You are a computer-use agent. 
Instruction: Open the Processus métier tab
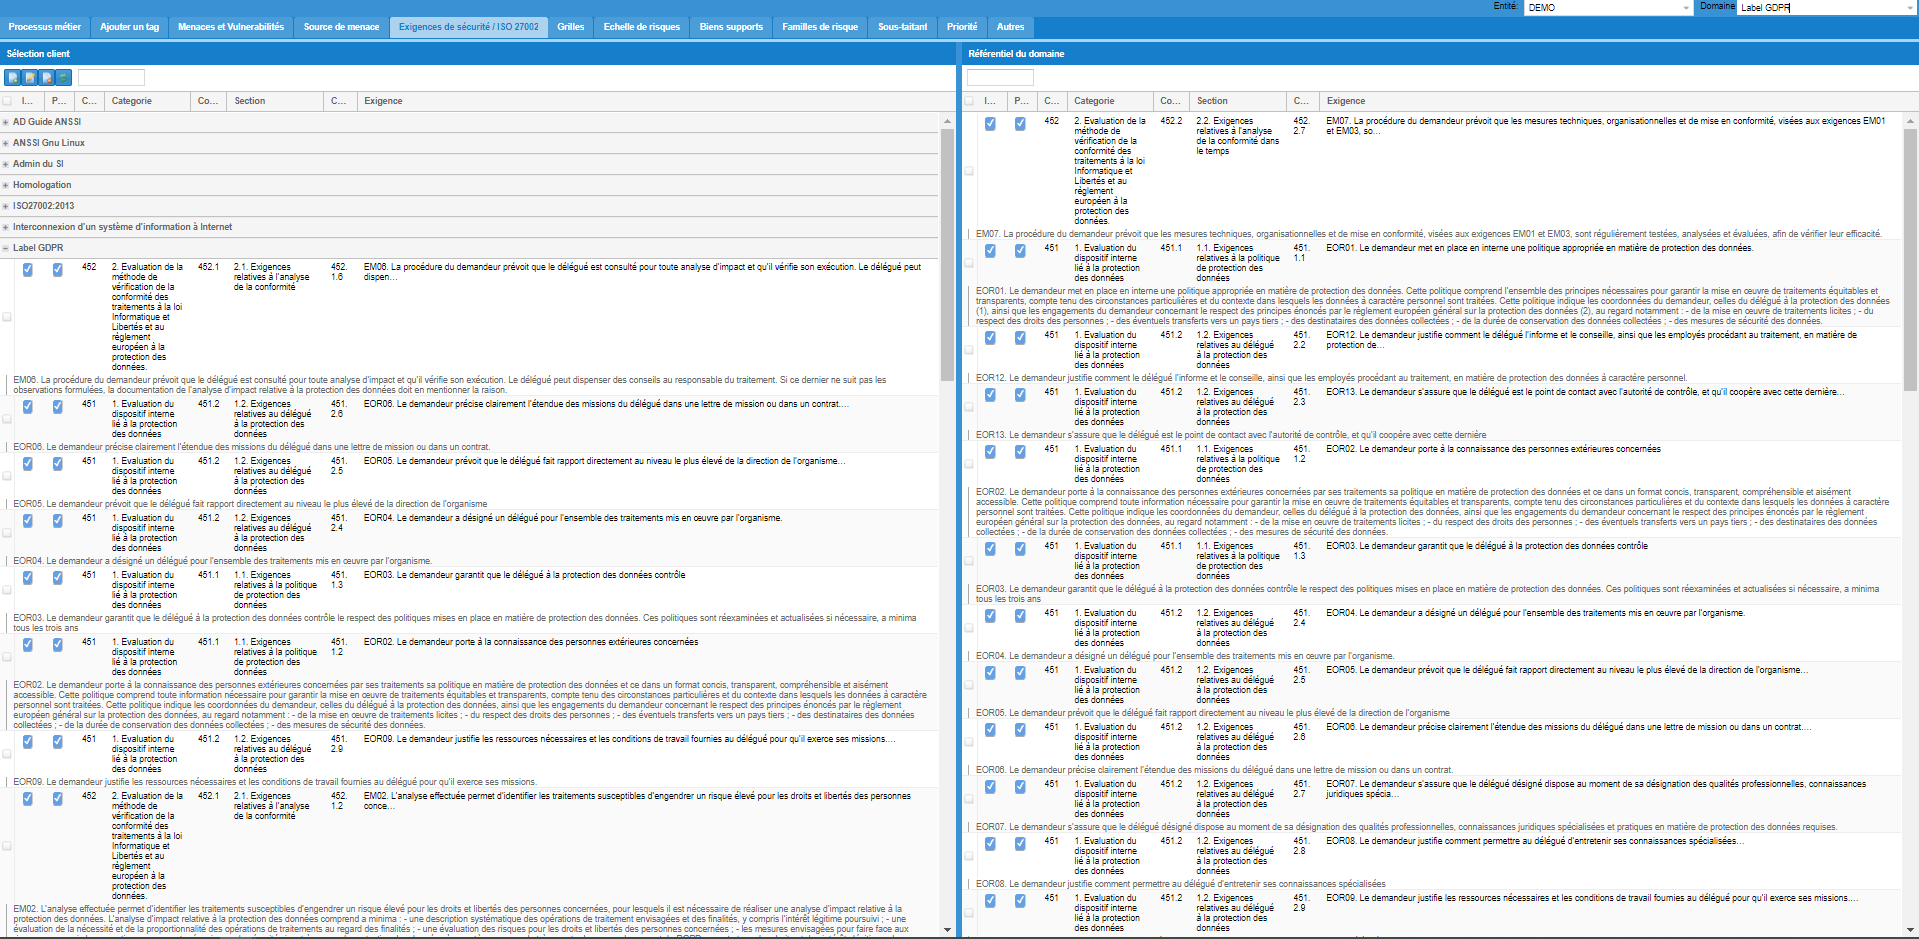click(45, 27)
